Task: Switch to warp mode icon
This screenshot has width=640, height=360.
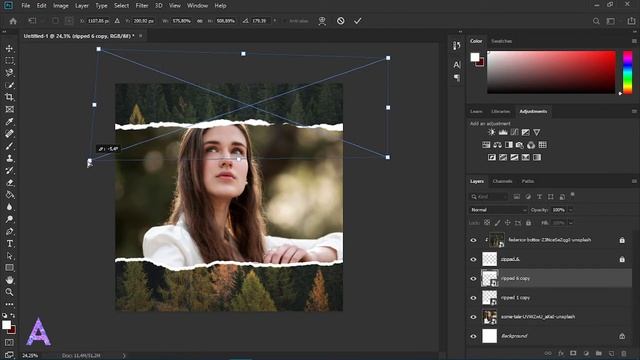Action: click(322, 21)
